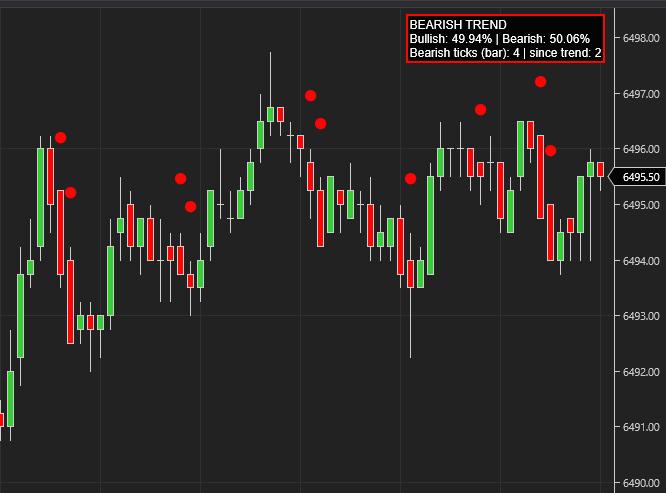Click the current price tag 6495.50

coord(638,177)
